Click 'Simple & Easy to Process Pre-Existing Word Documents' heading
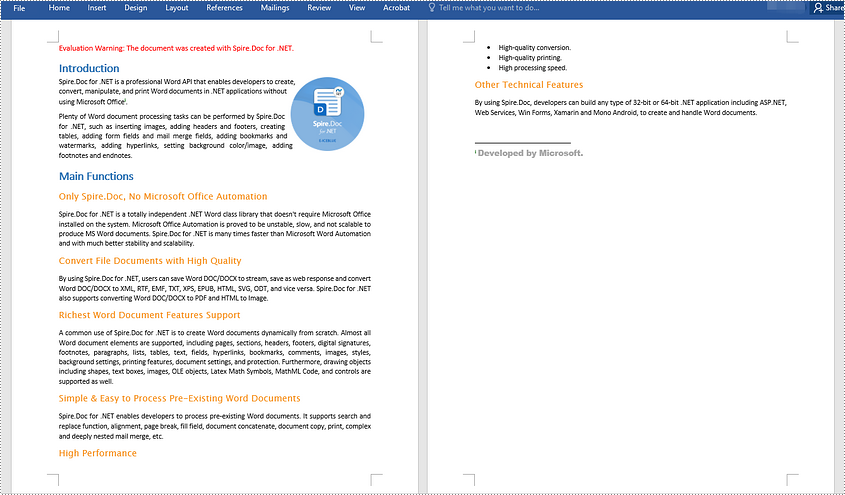 179,399
